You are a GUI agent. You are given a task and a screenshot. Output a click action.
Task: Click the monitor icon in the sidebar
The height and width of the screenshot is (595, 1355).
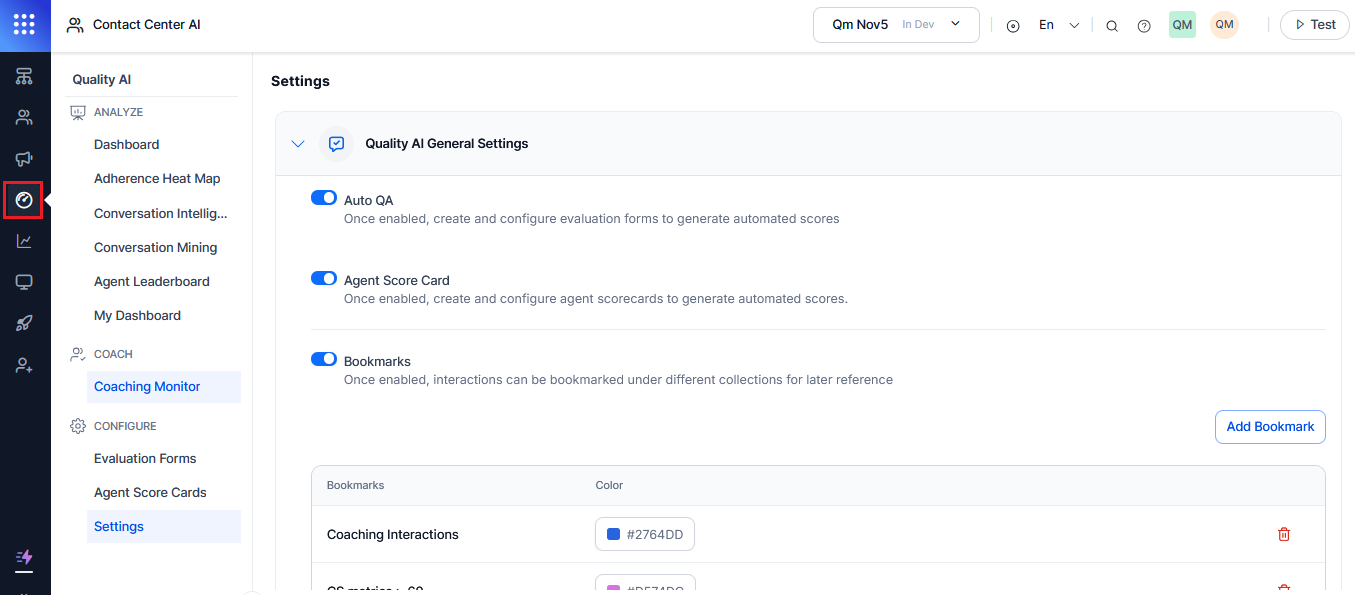[23, 281]
